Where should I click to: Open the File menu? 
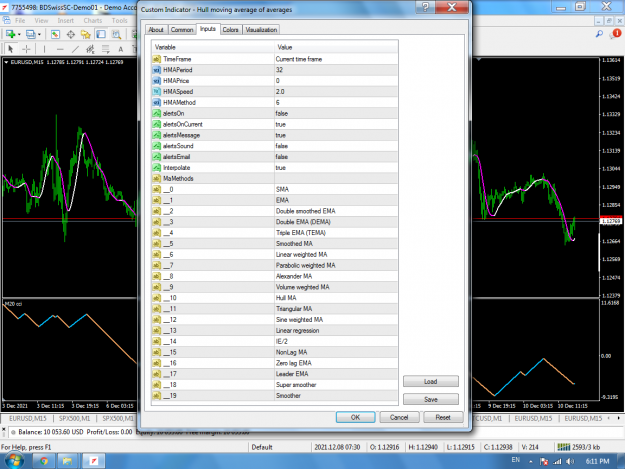20,20
